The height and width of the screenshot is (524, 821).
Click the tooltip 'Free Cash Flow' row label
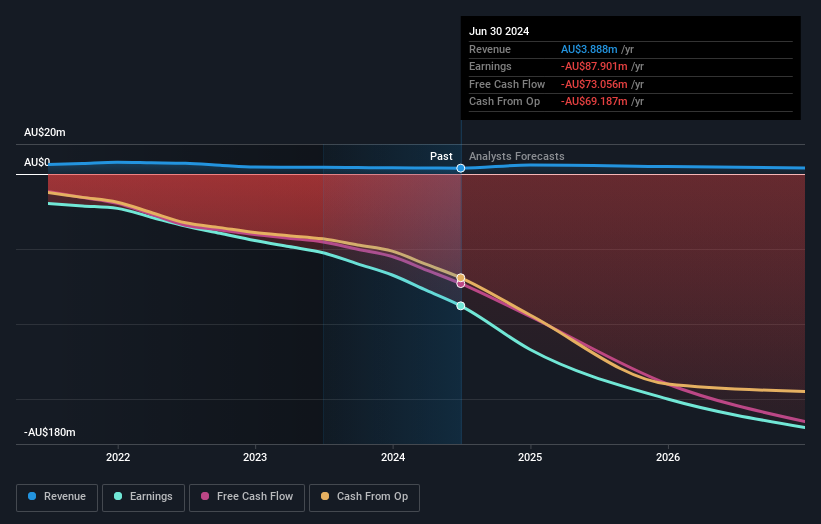point(507,84)
